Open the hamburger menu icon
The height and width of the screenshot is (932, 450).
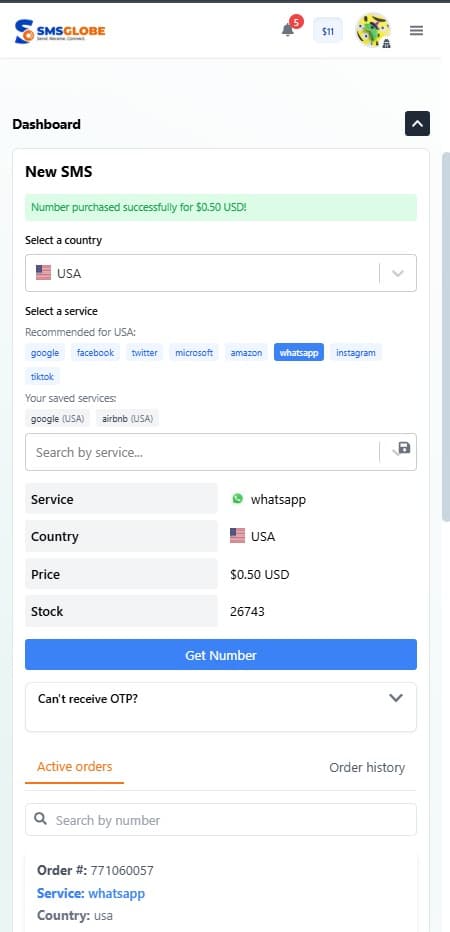(416, 30)
